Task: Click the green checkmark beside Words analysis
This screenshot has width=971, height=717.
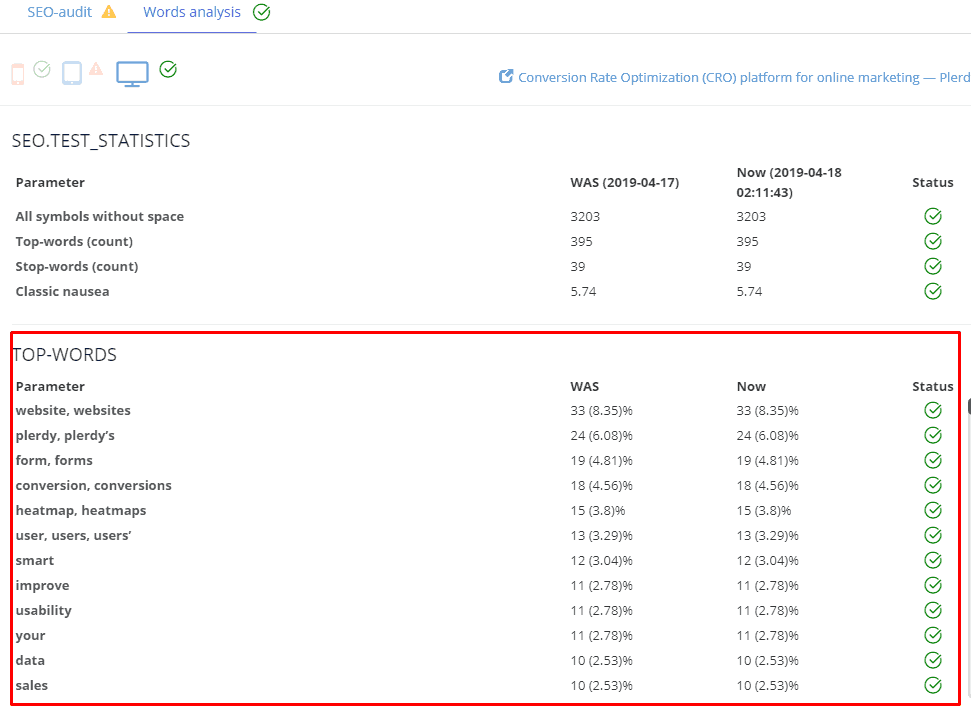Action: pos(262,12)
